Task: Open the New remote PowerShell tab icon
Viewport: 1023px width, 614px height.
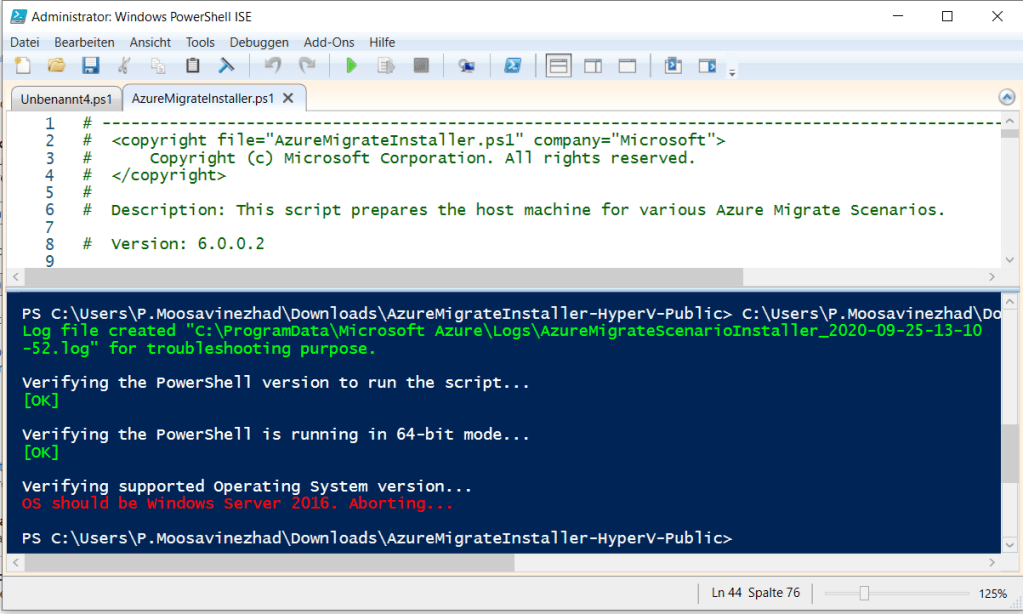Action: coord(466,66)
